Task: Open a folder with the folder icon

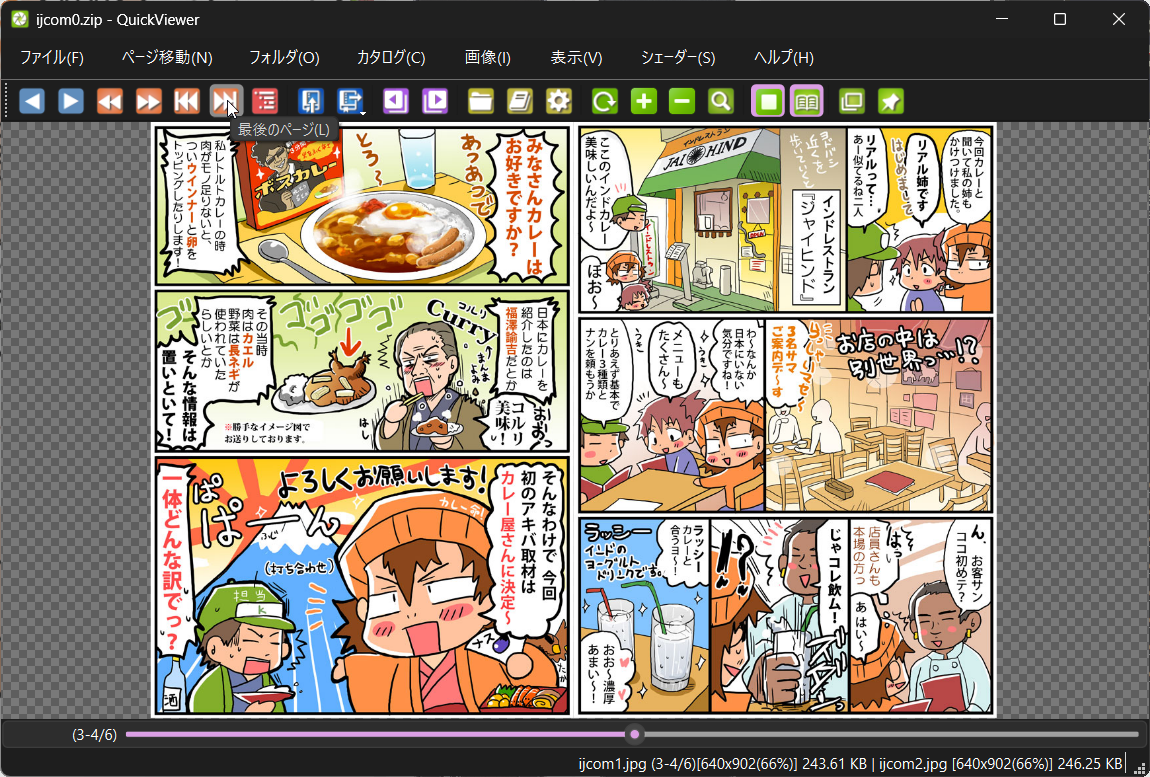Action: (480, 101)
